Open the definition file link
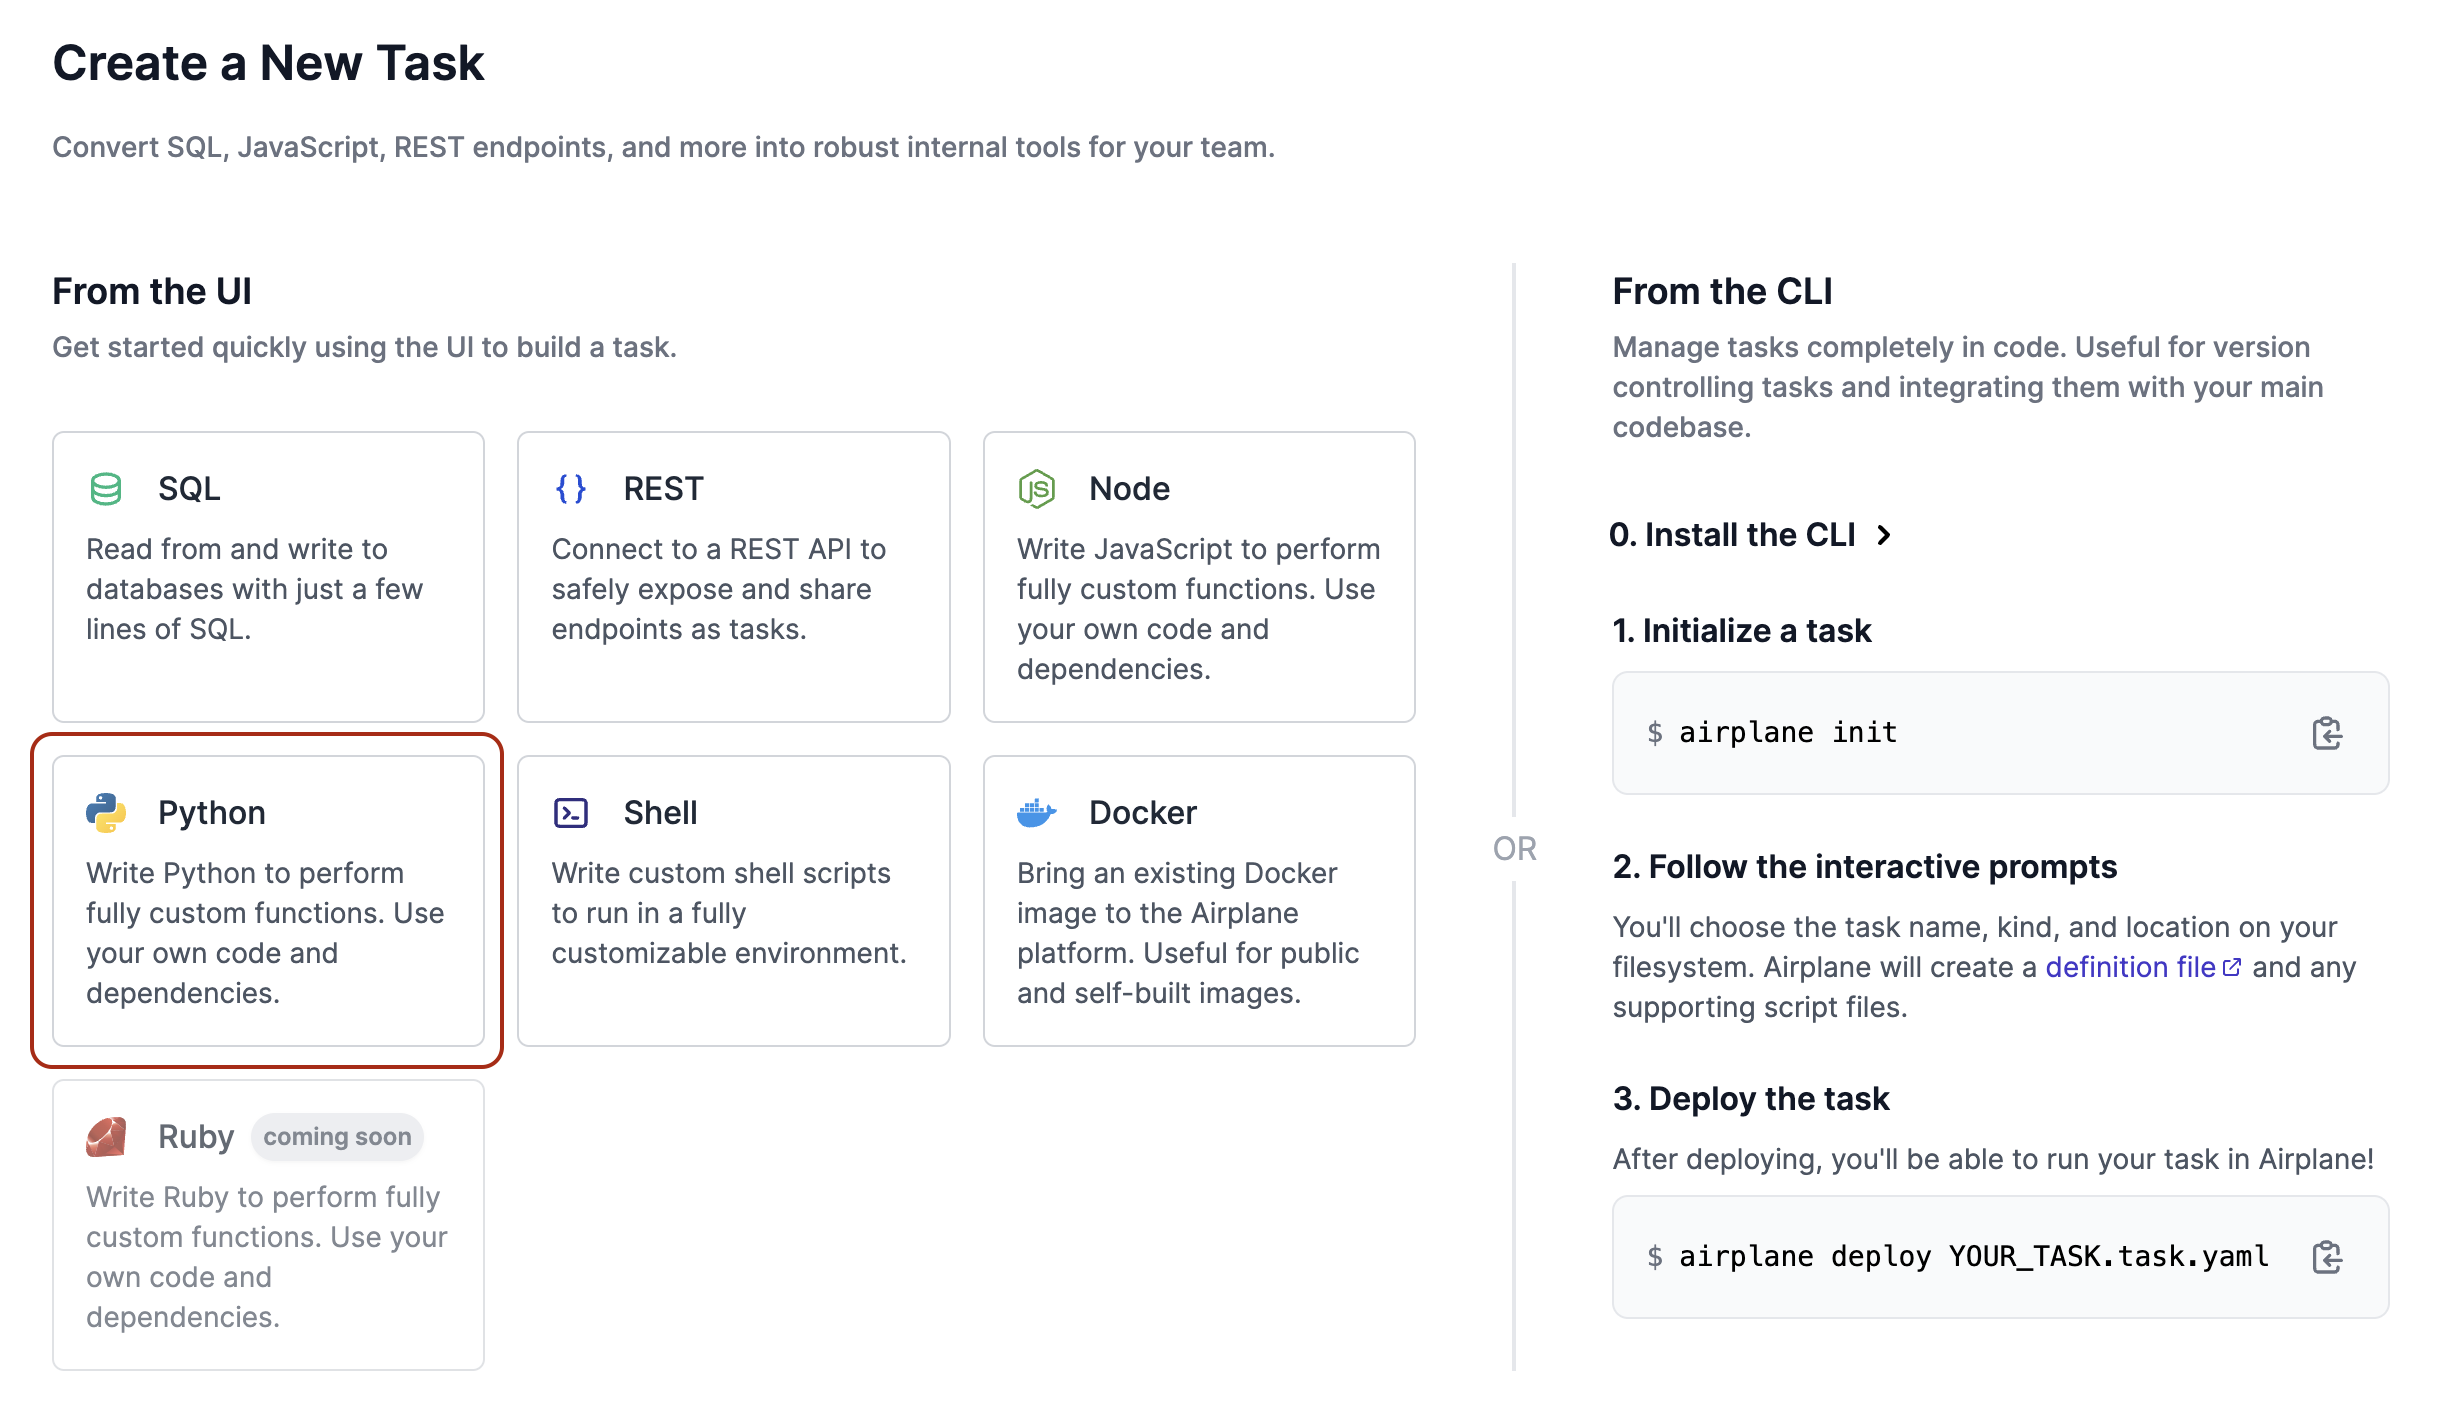 pos(2130,967)
